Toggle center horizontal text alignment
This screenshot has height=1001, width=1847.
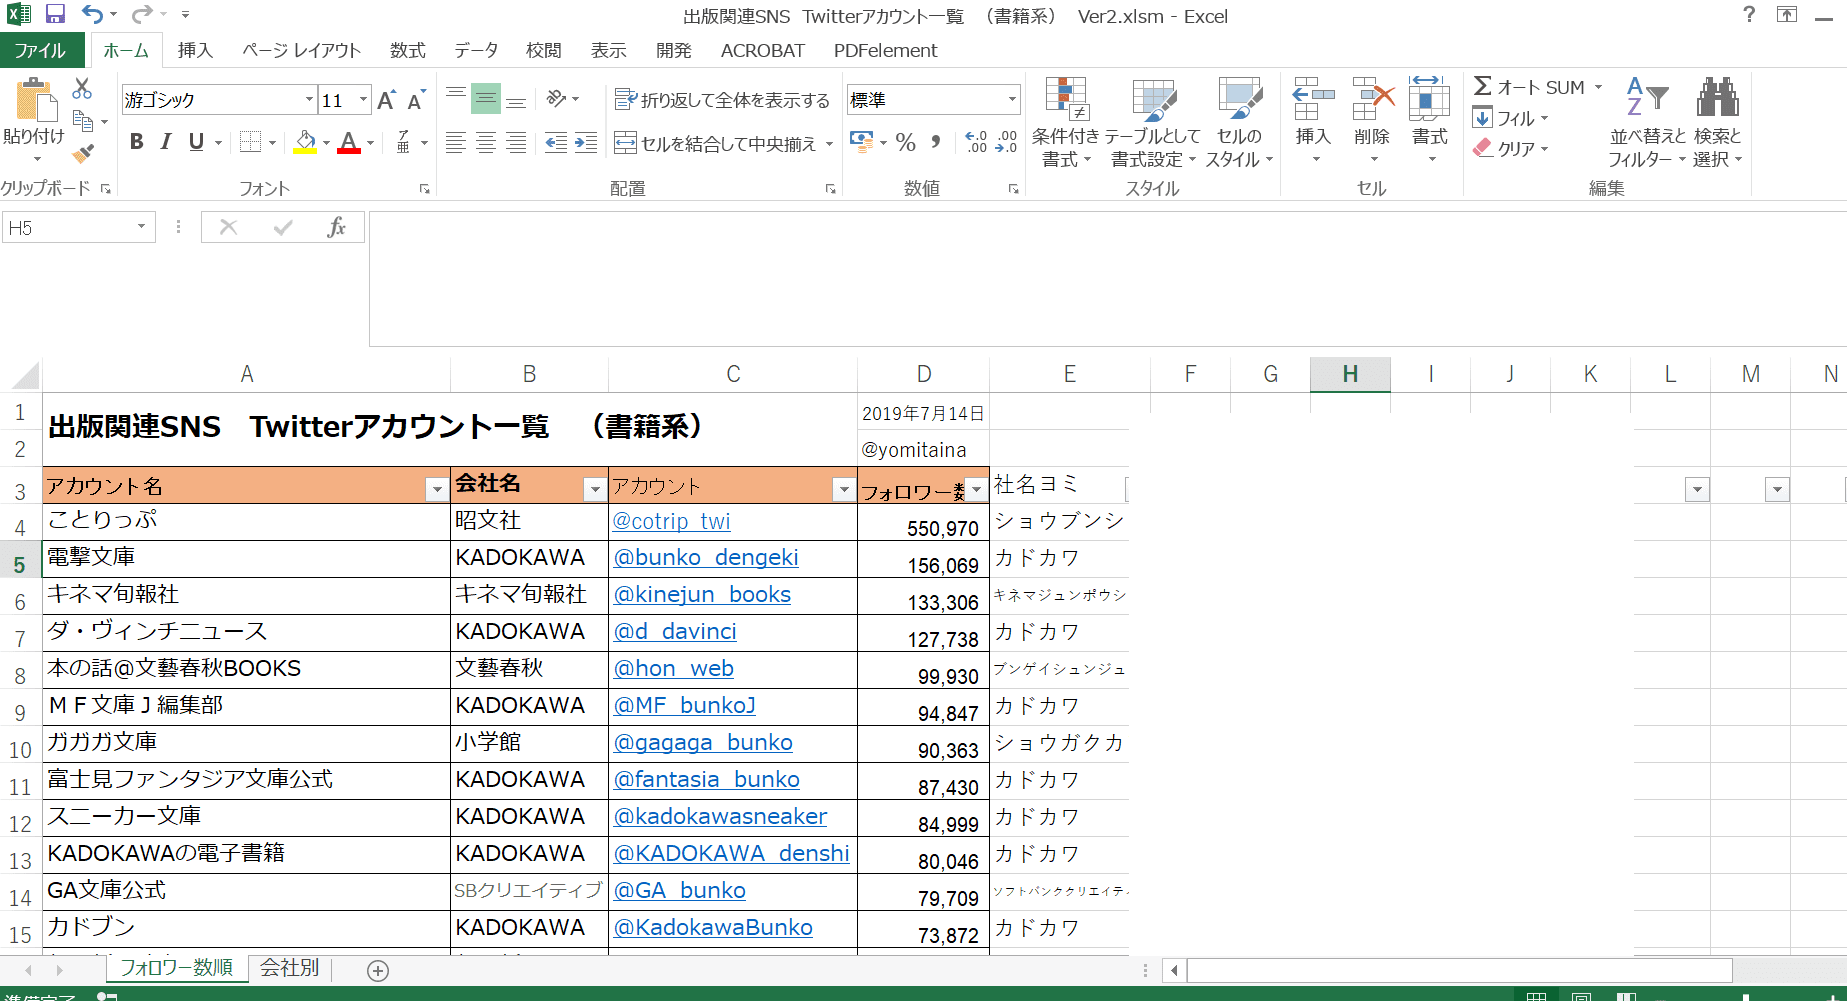[x=486, y=143]
